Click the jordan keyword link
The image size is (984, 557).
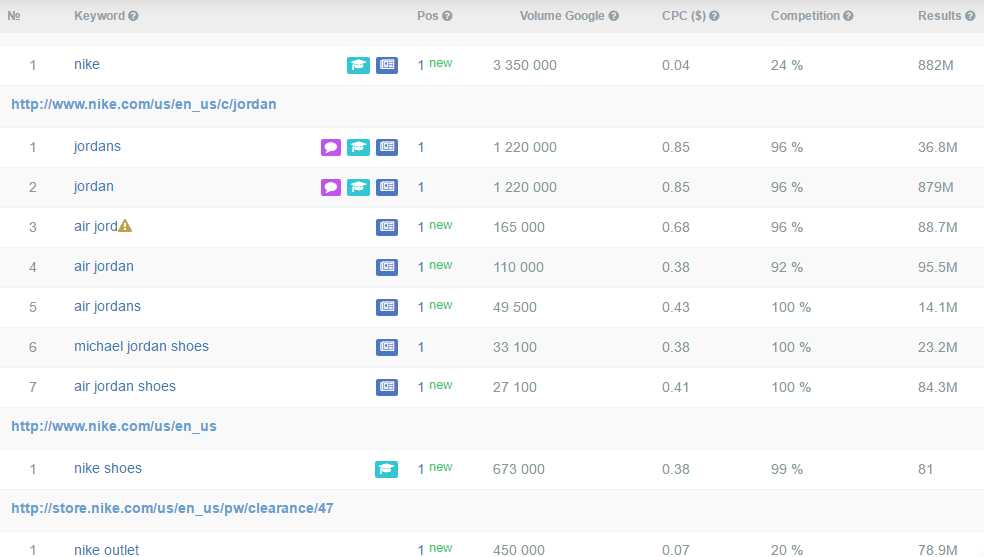click(x=94, y=187)
